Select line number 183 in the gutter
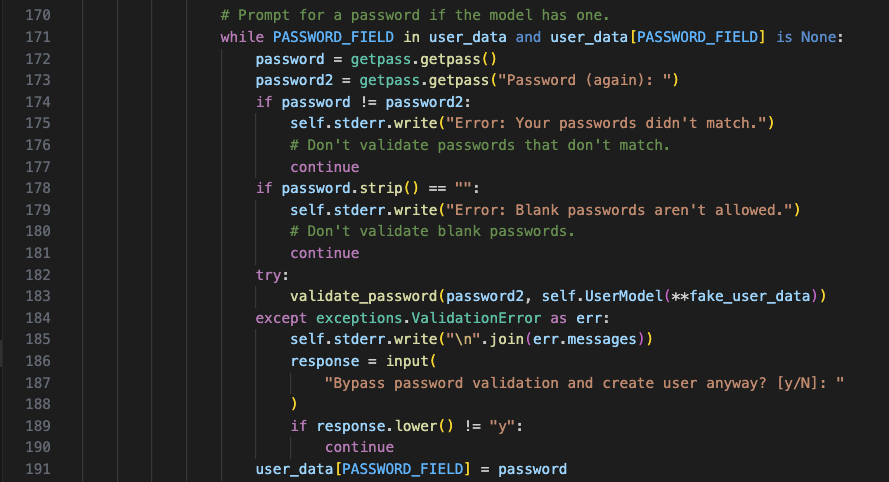 [x=37, y=296]
